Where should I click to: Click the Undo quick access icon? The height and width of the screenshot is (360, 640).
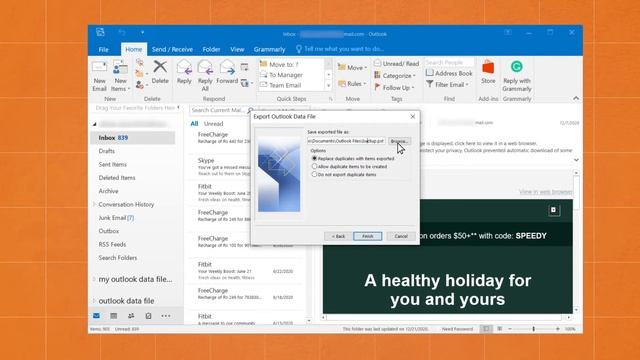[x=122, y=32]
